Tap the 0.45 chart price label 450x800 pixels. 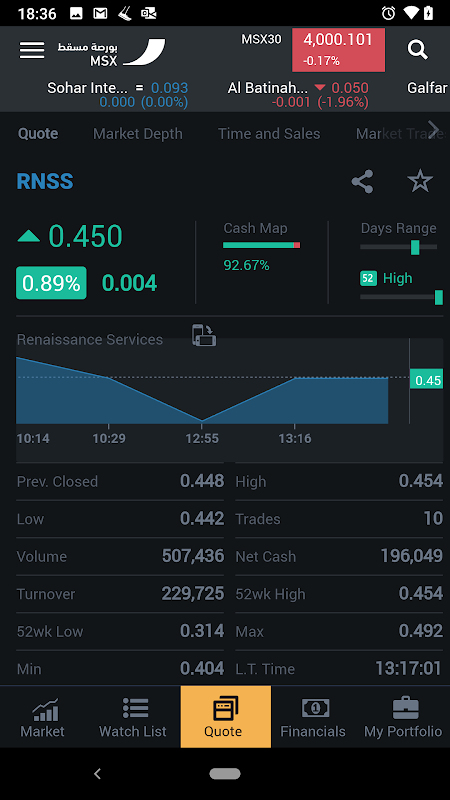pos(427,381)
